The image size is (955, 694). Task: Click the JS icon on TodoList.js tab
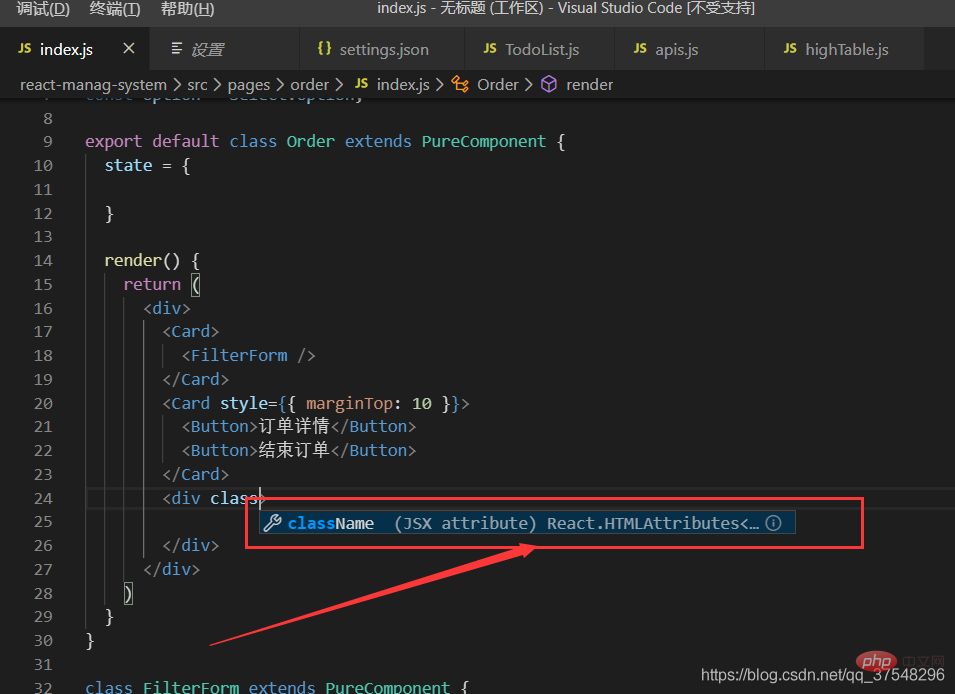tap(490, 49)
